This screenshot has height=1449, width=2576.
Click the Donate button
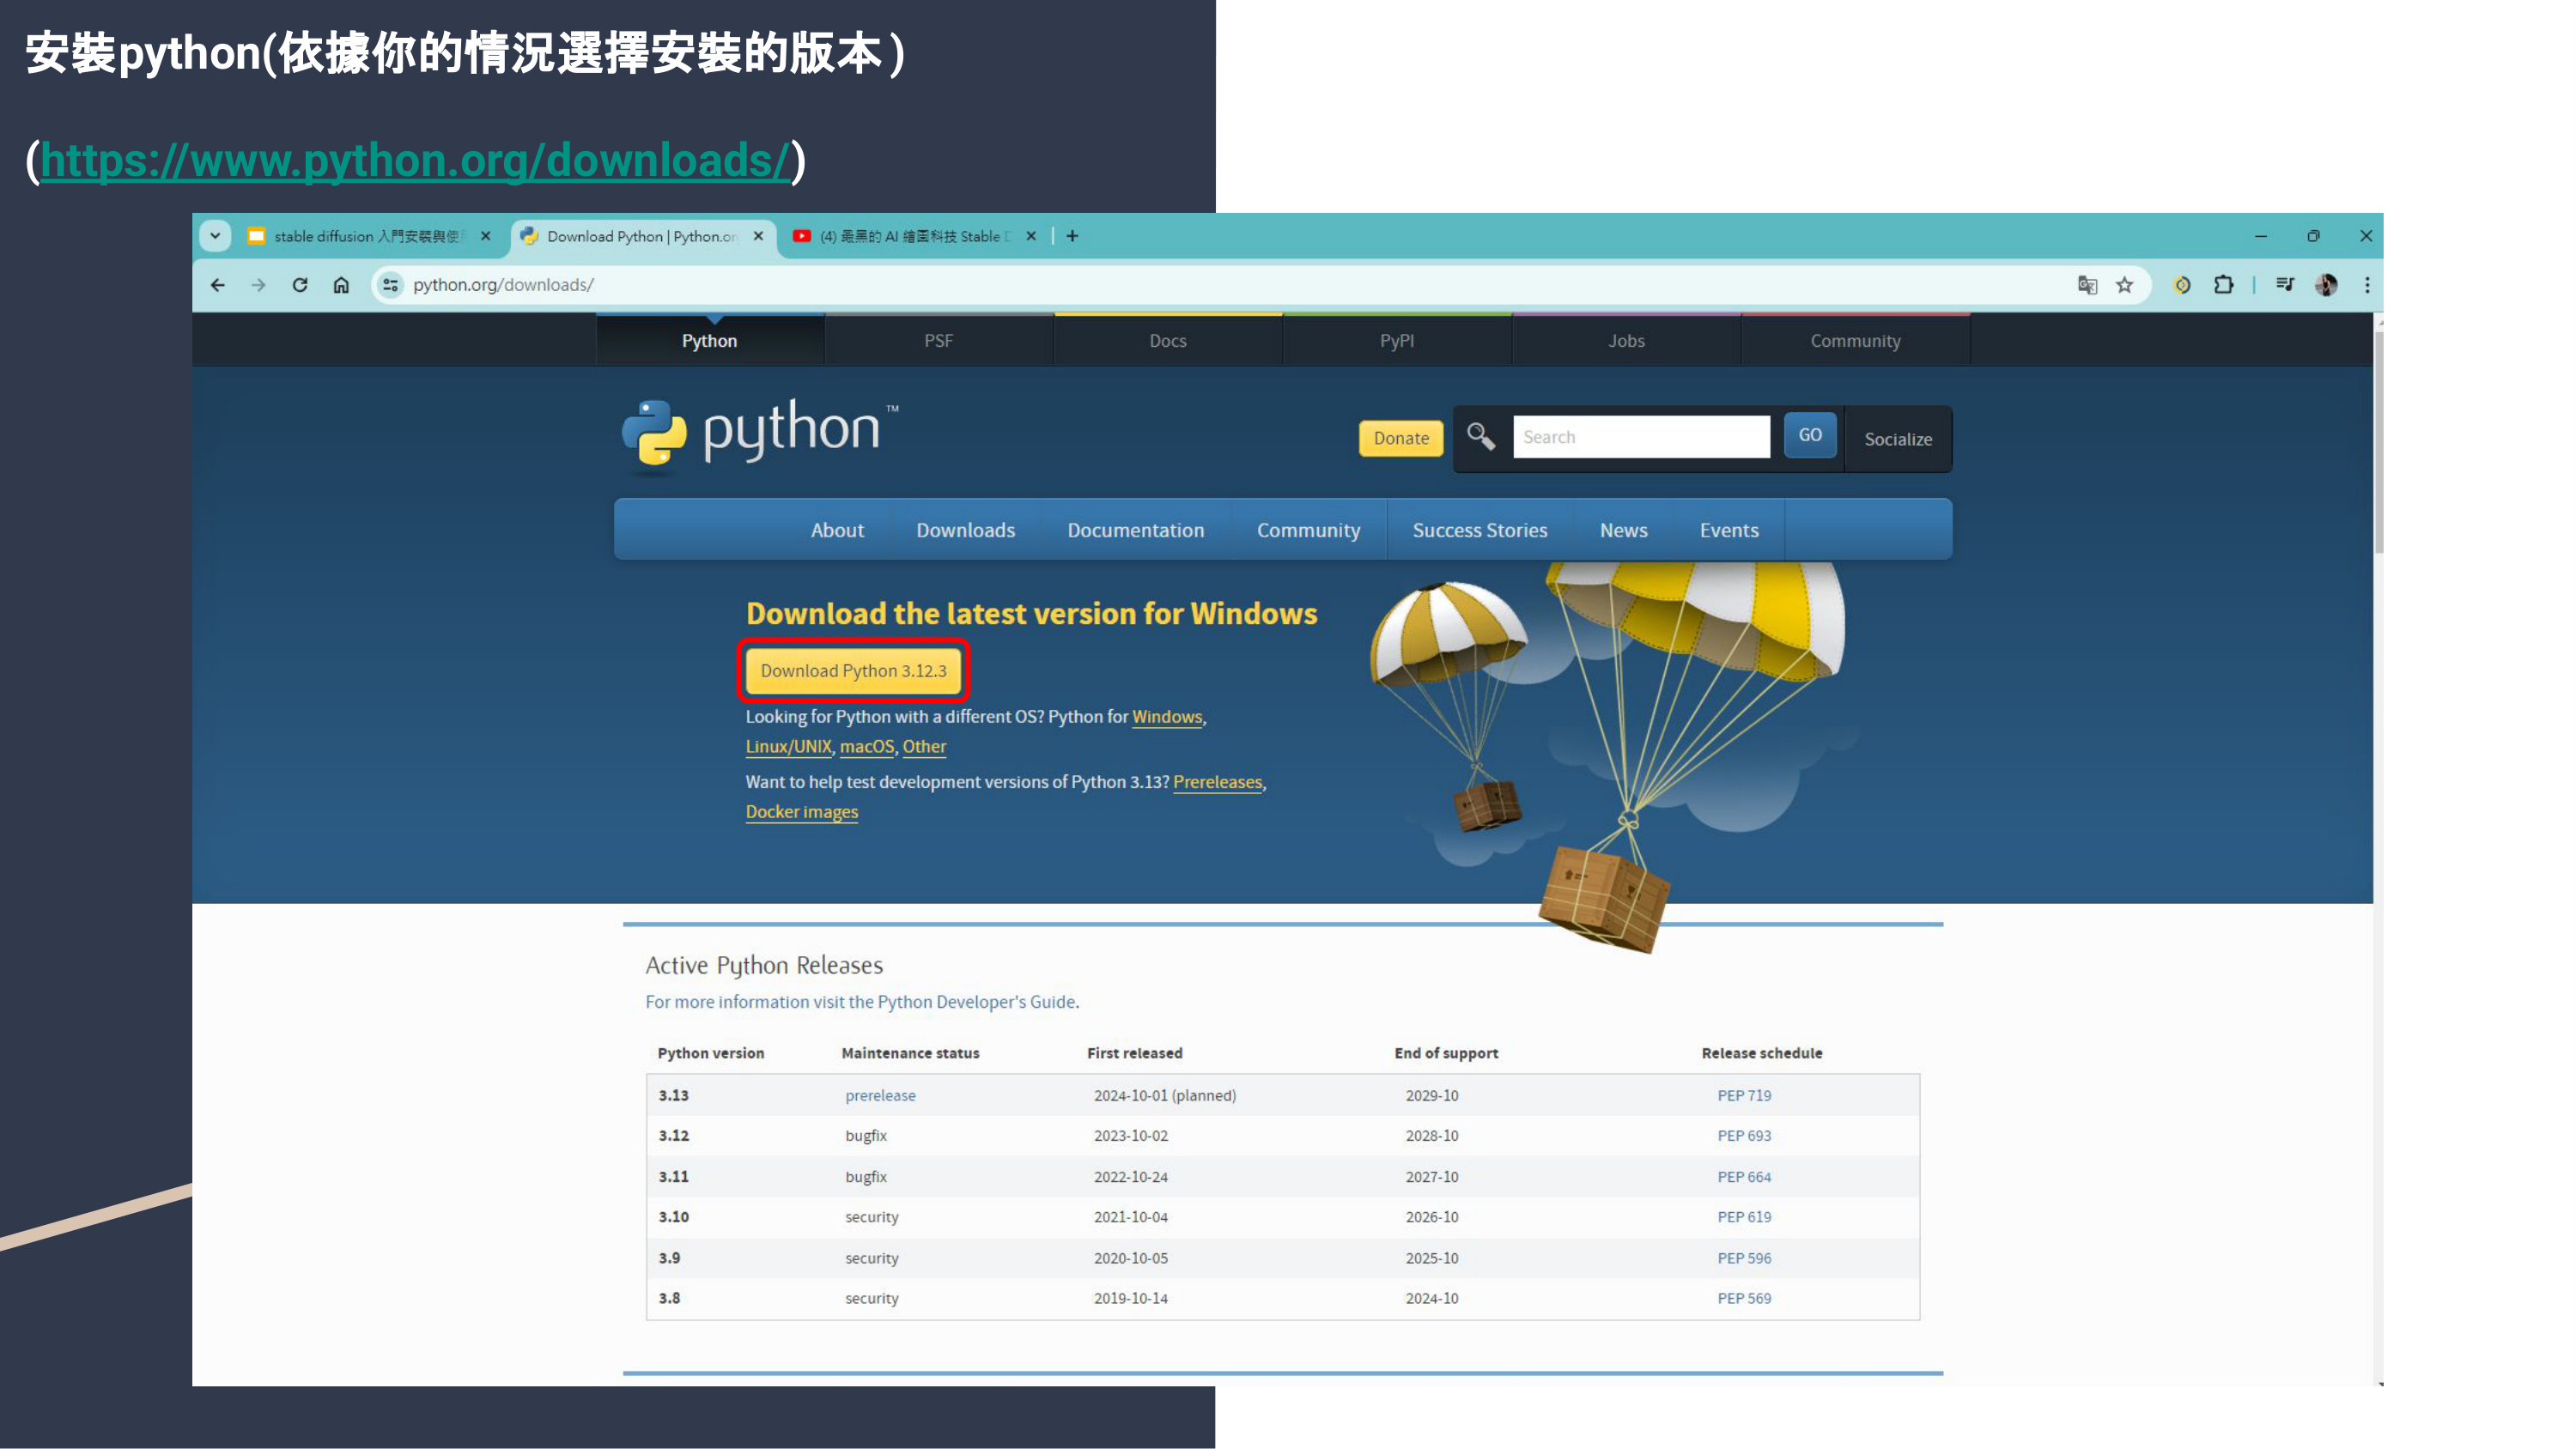click(1401, 438)
